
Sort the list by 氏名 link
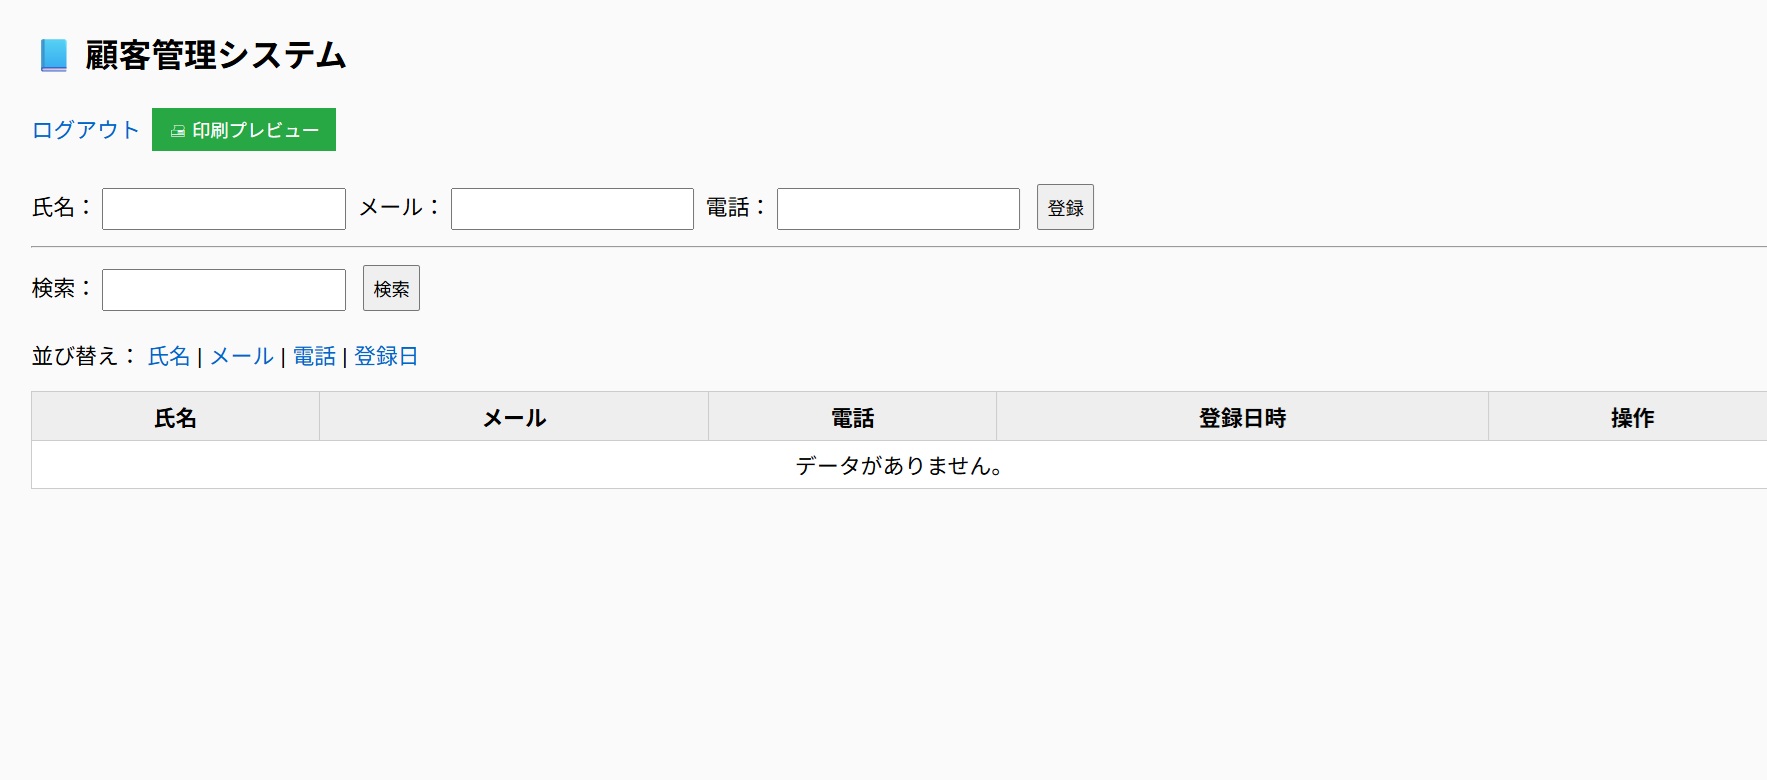click(x=169, y=356)
